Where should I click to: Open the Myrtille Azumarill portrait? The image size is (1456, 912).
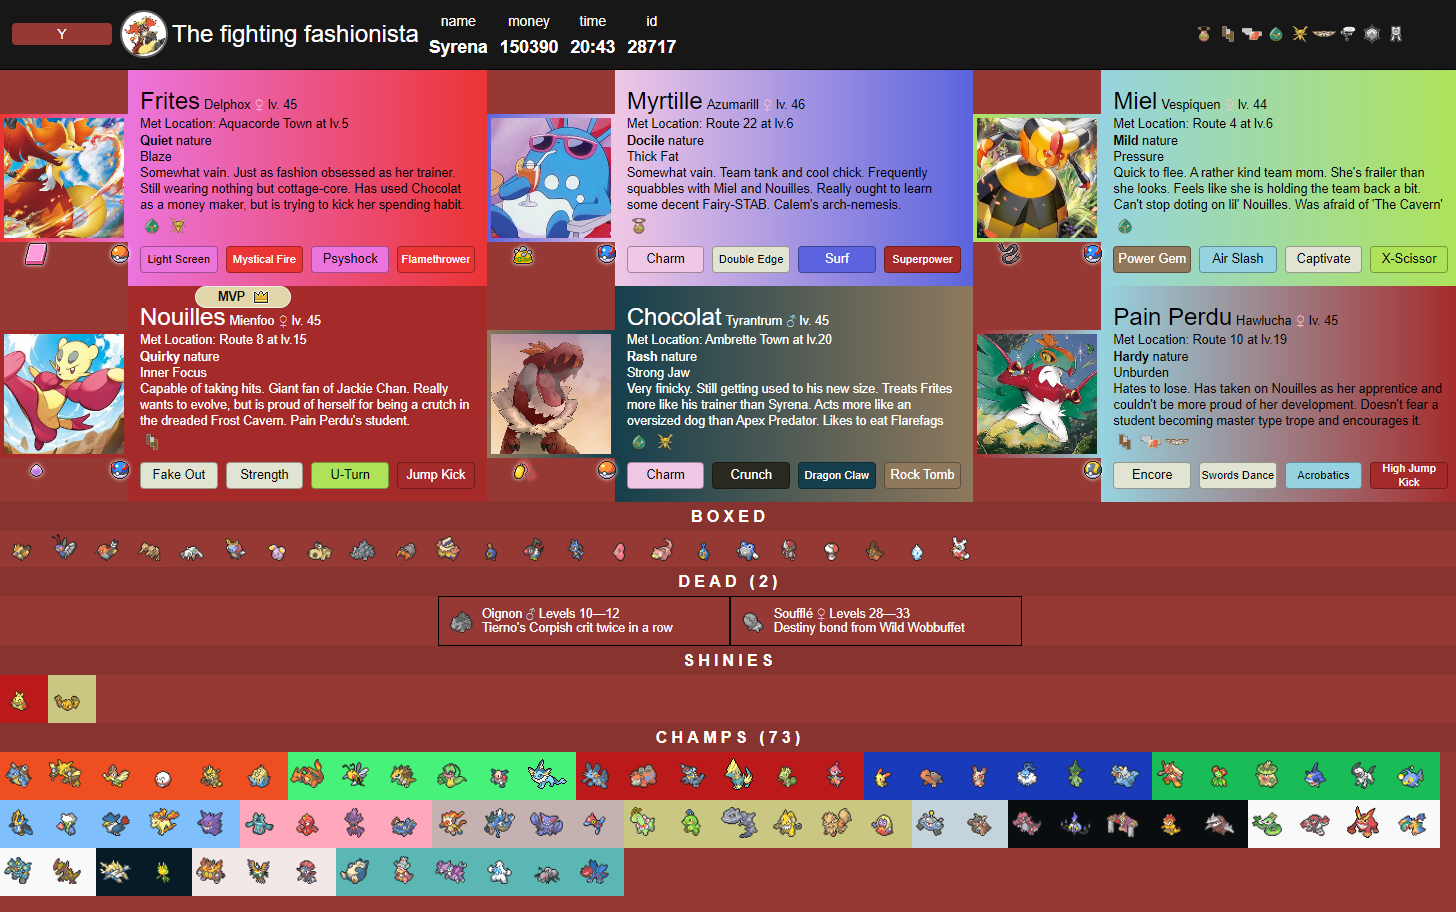(x=550, y=178)
